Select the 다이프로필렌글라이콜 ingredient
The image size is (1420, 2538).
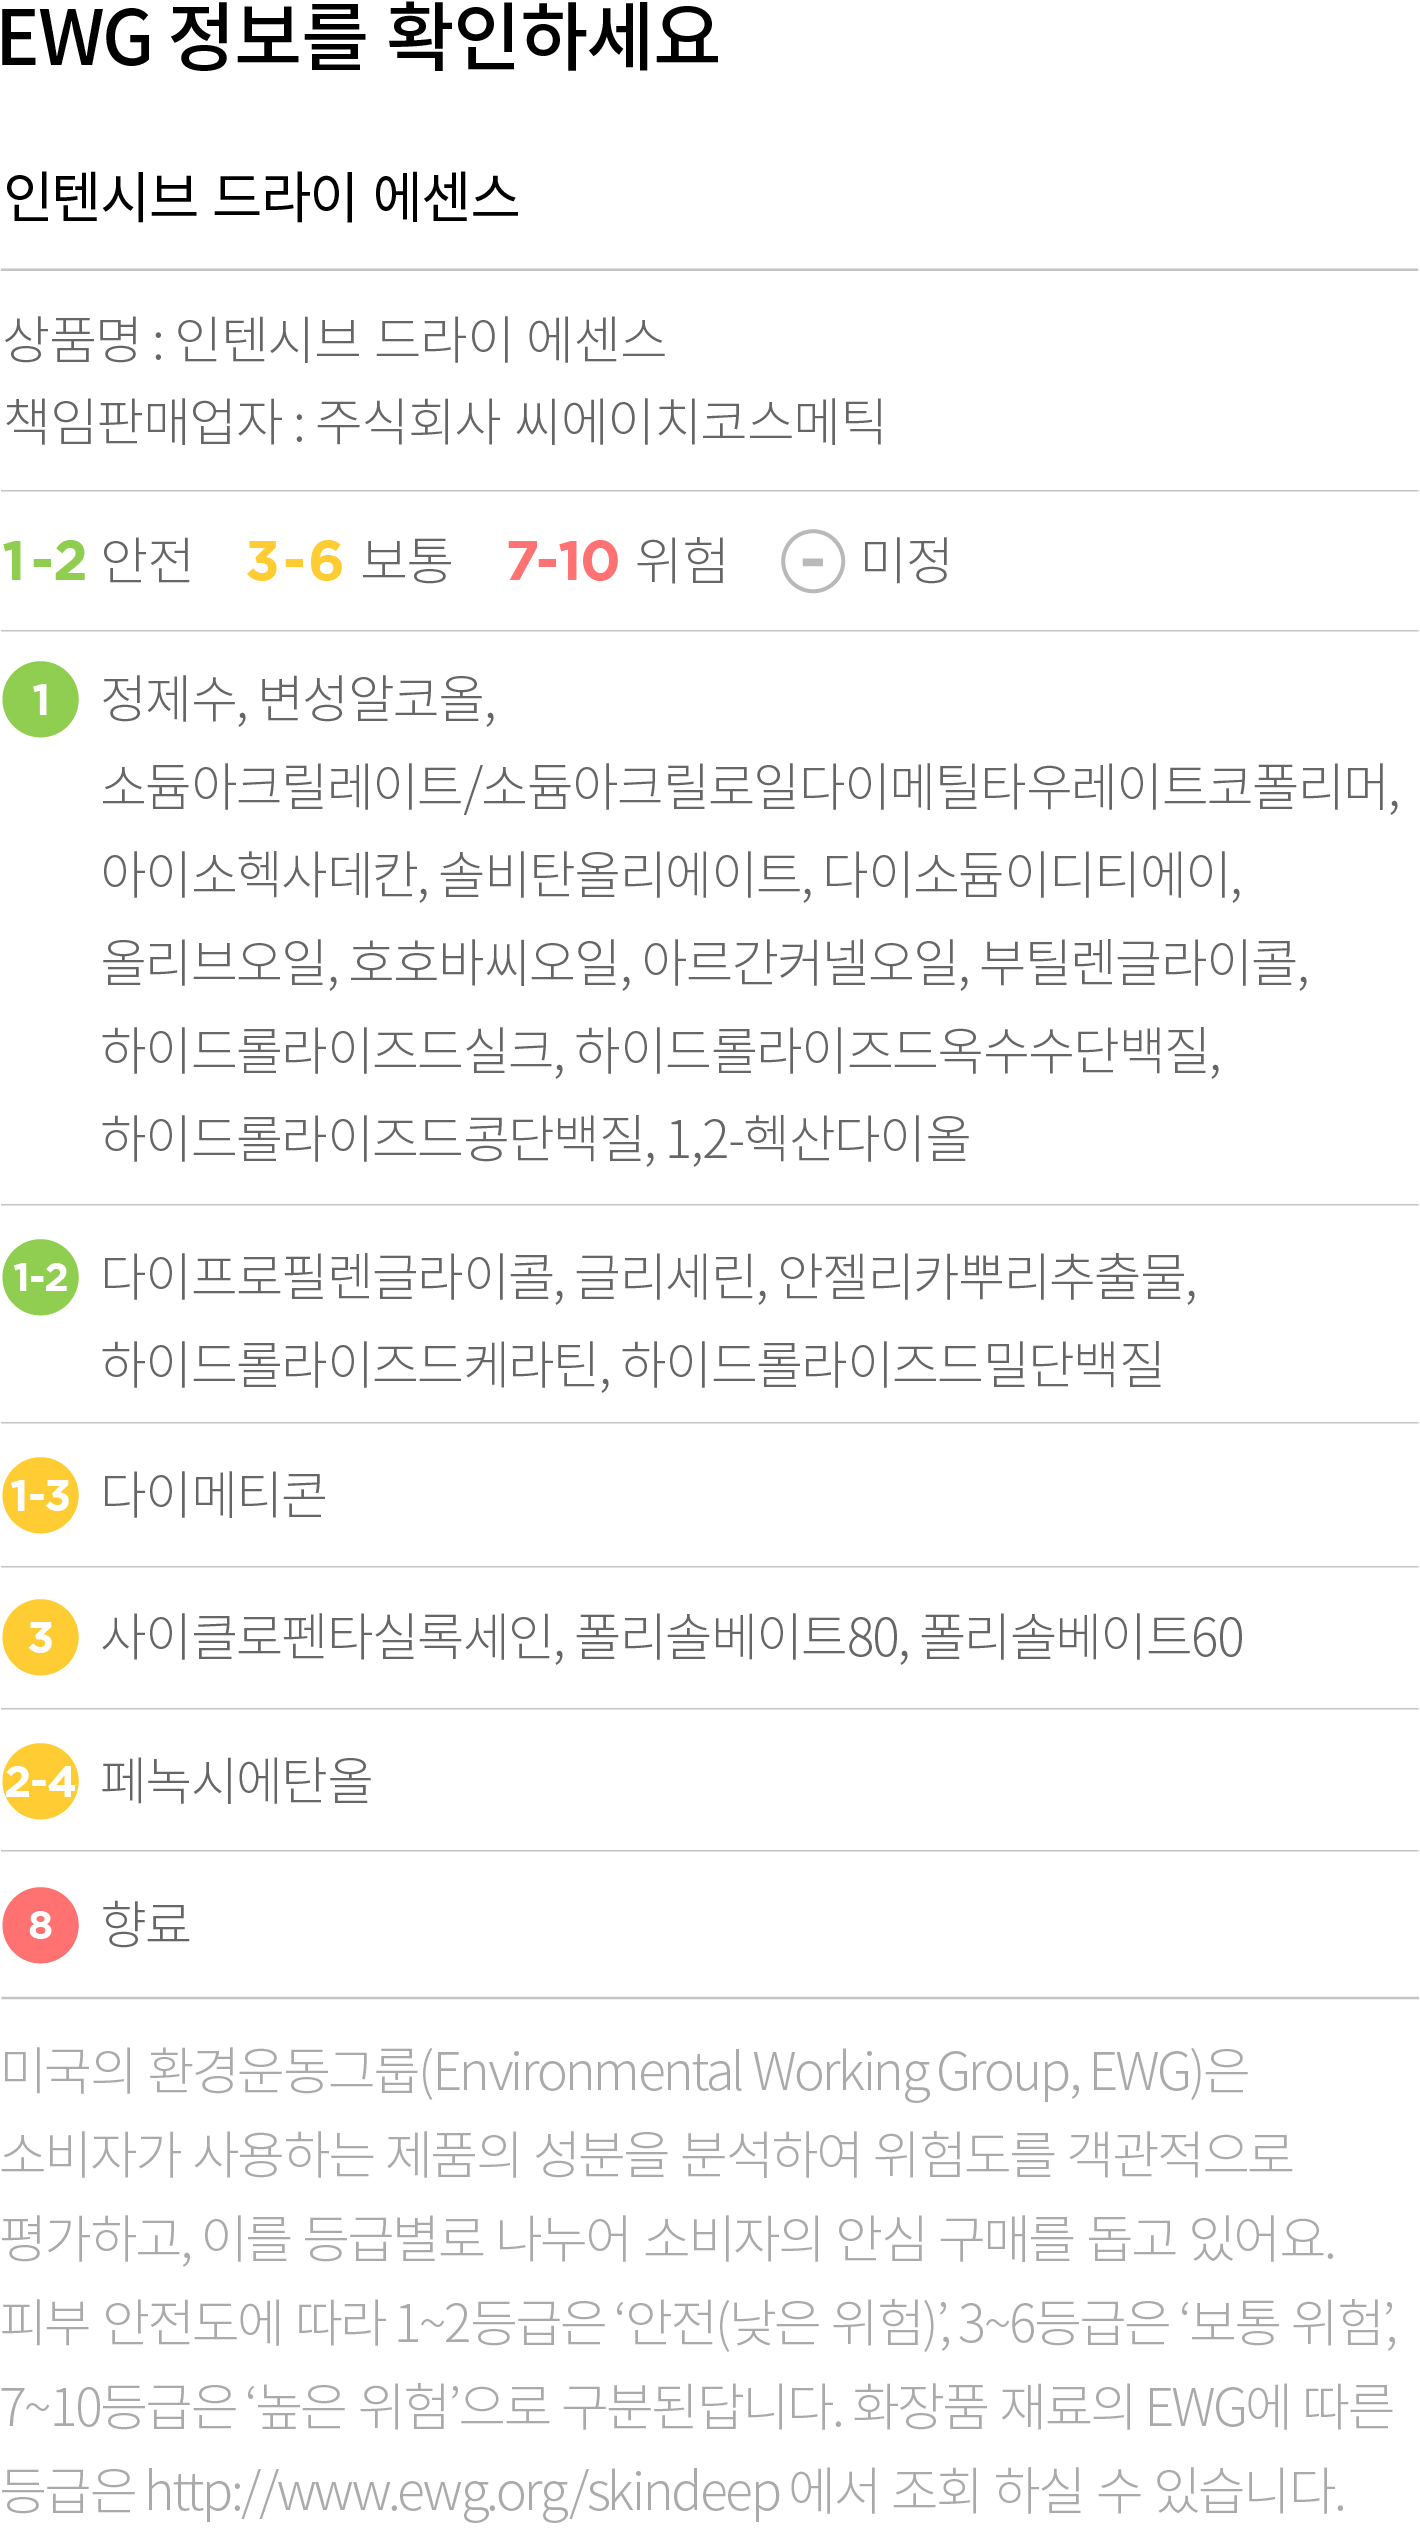[x=332, y=1277]
